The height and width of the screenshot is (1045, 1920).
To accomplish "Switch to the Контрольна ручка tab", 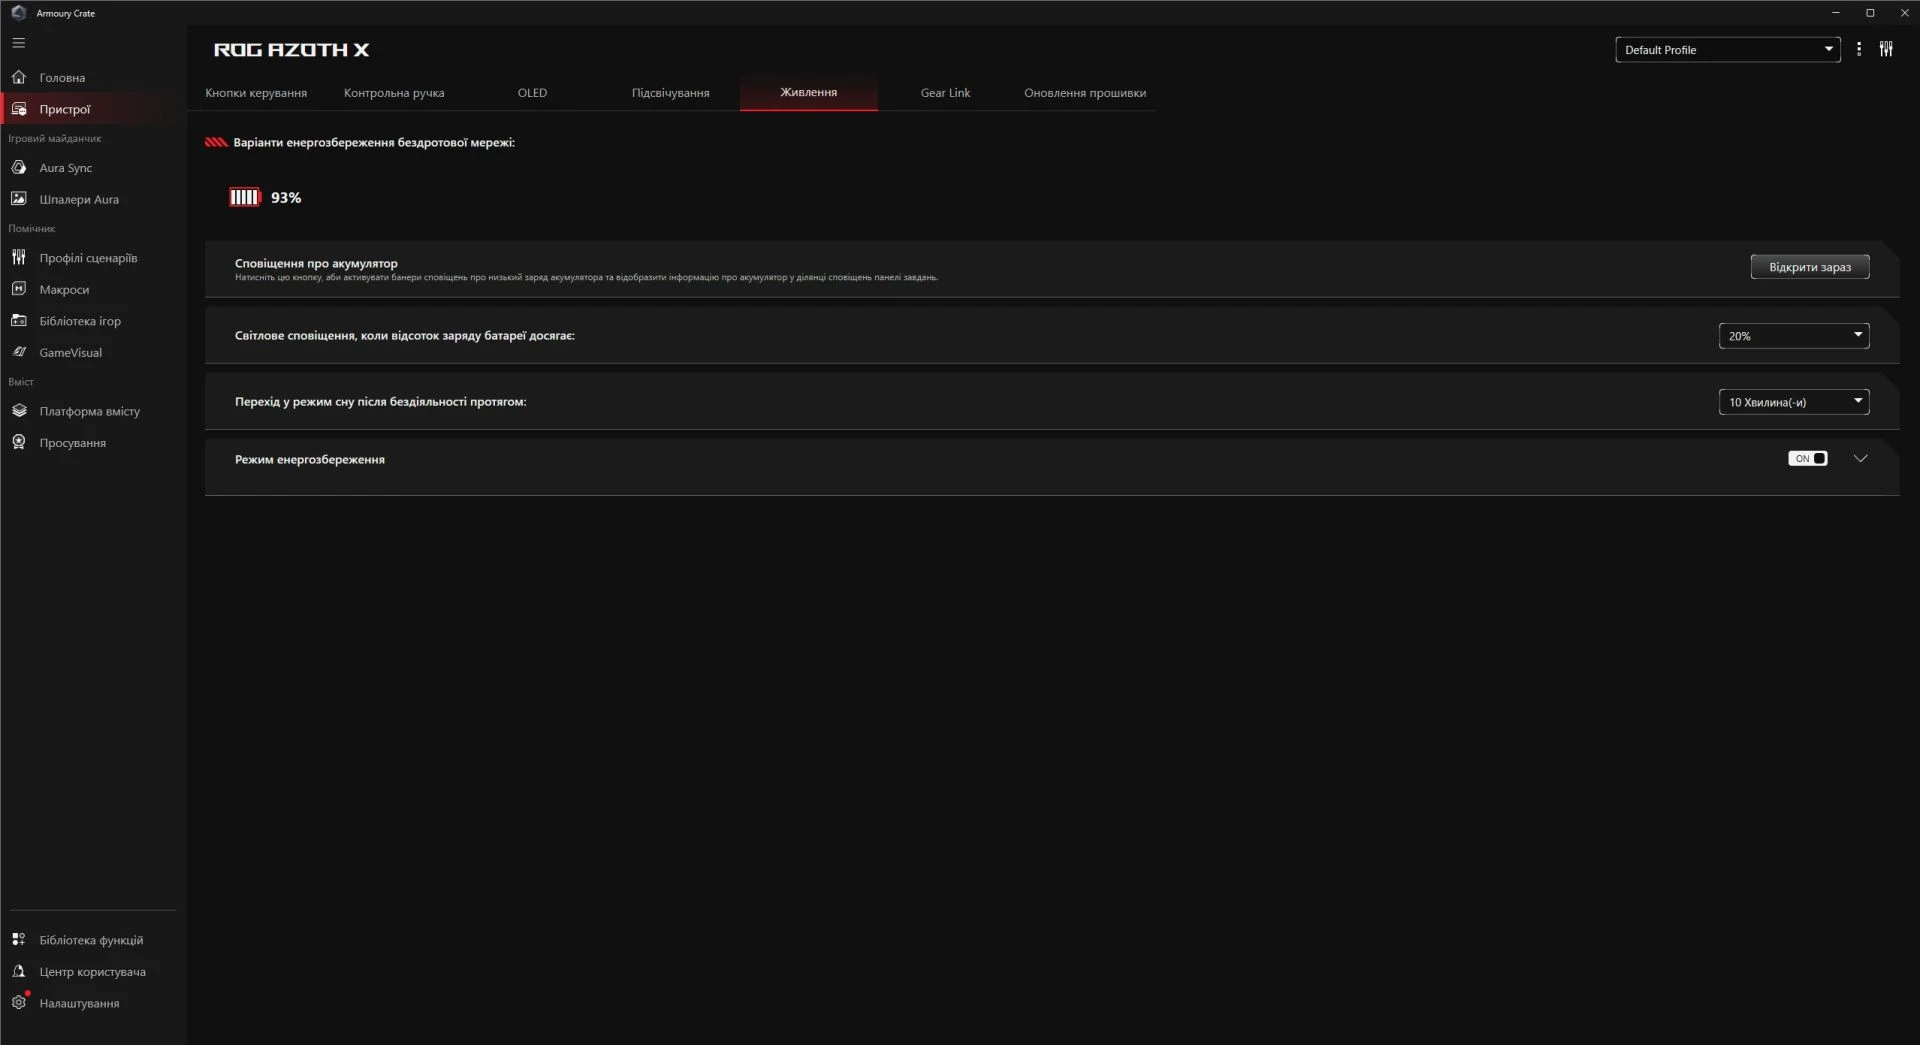I will (394, 93).
